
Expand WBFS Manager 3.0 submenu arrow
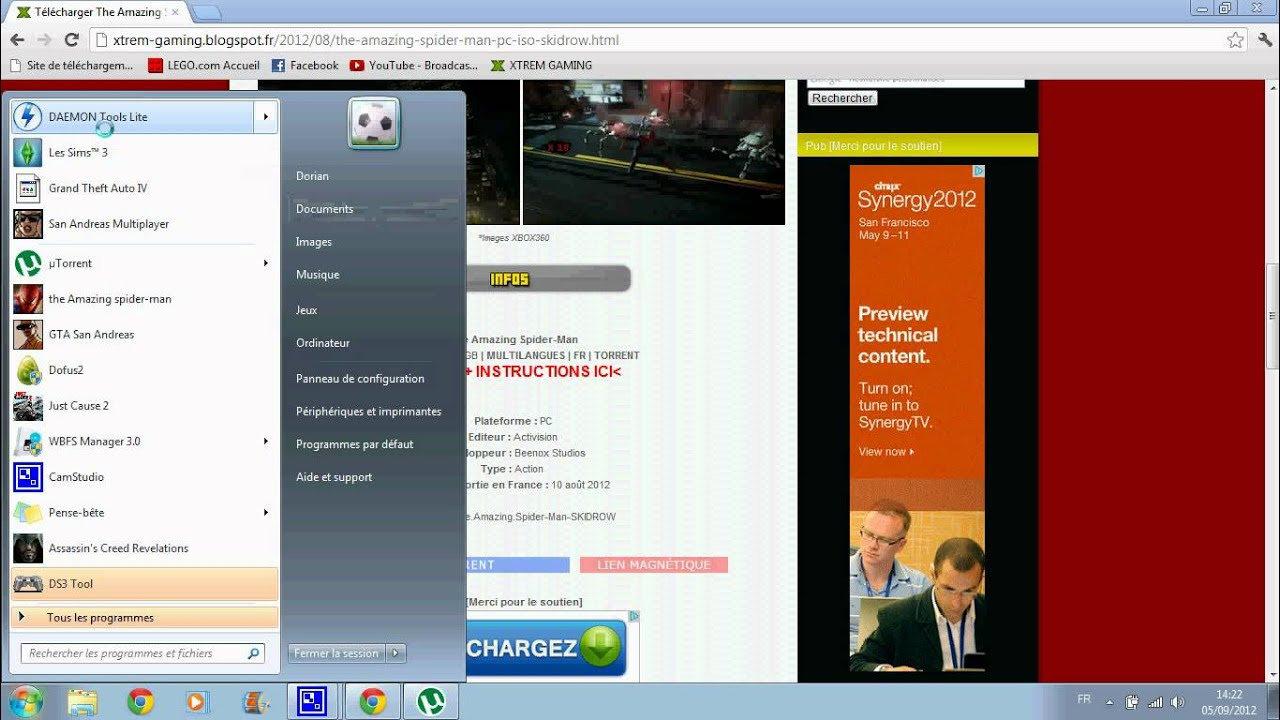[x=266, y=441]
